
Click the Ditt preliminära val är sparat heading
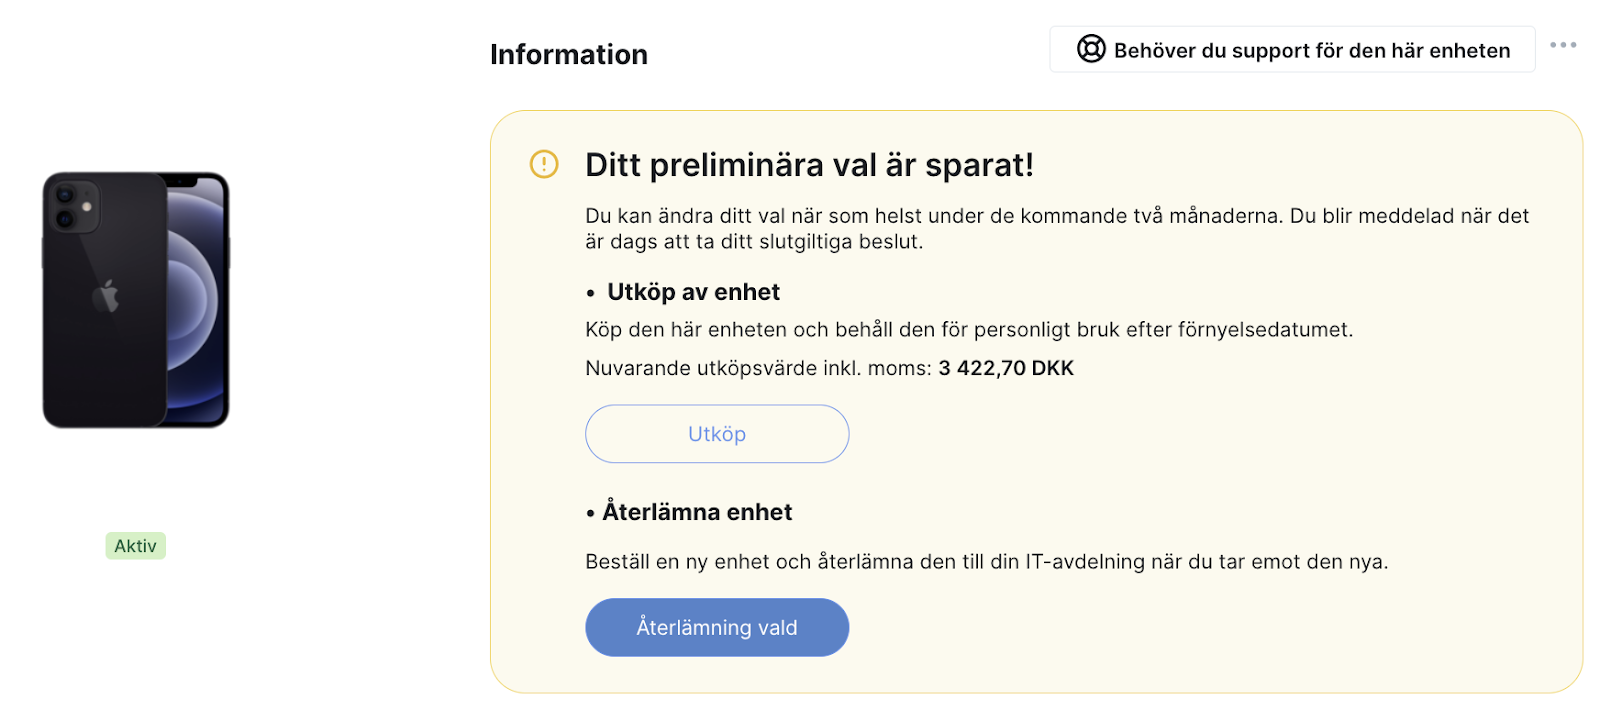click(x=809, y=165)
